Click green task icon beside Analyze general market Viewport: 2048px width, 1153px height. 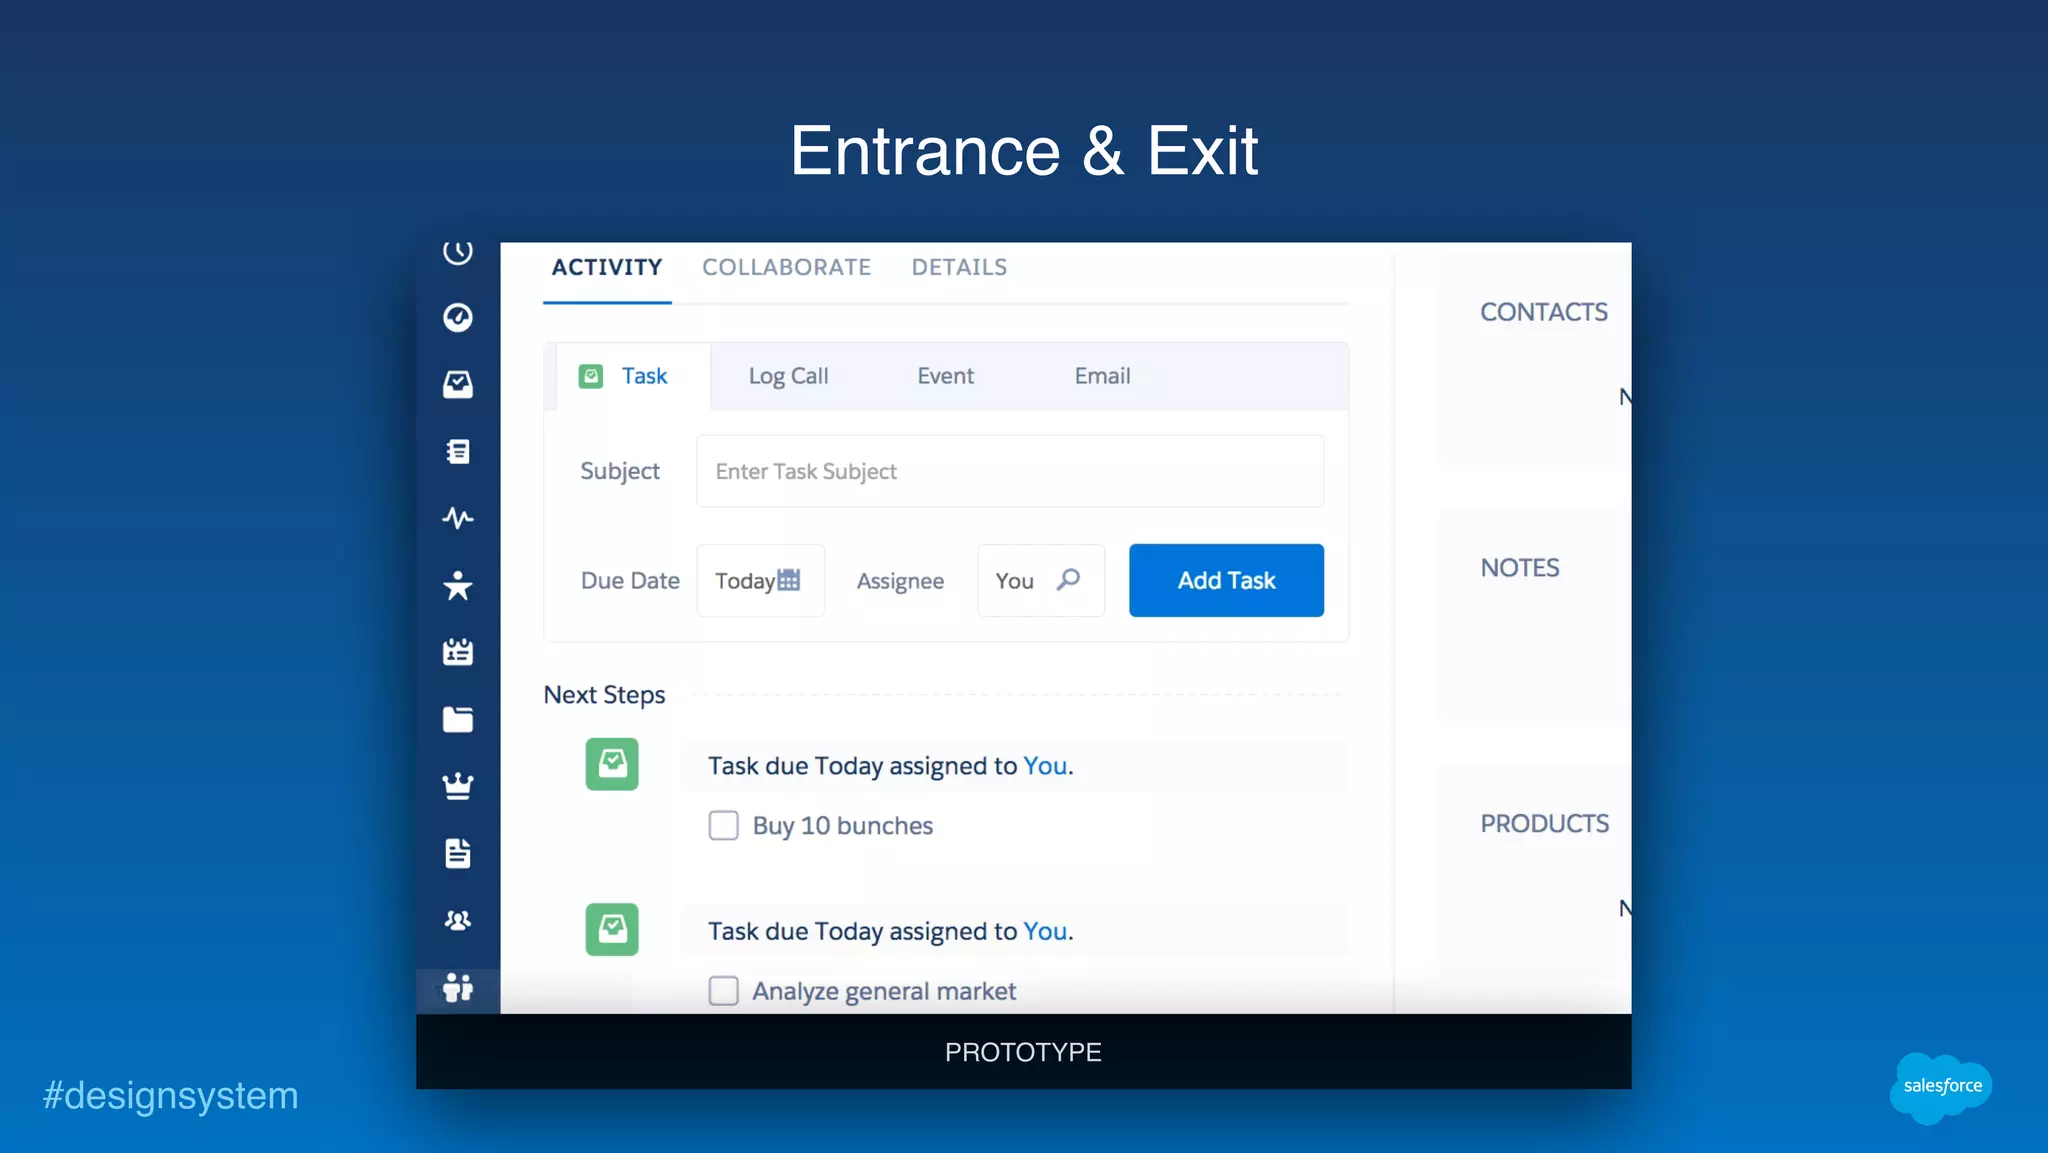[612, 930]
